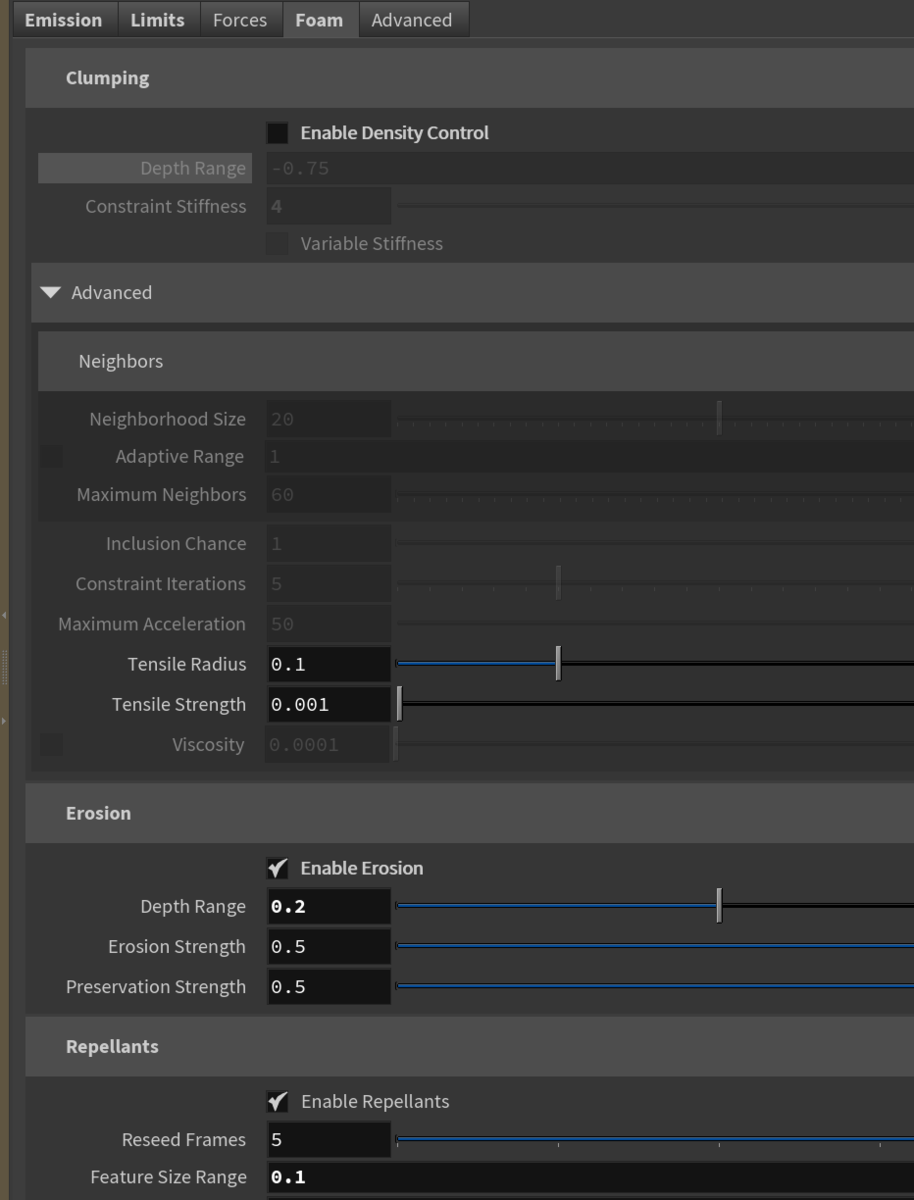Click the Neighborhood Size slider handle

(x=719, y=418)
